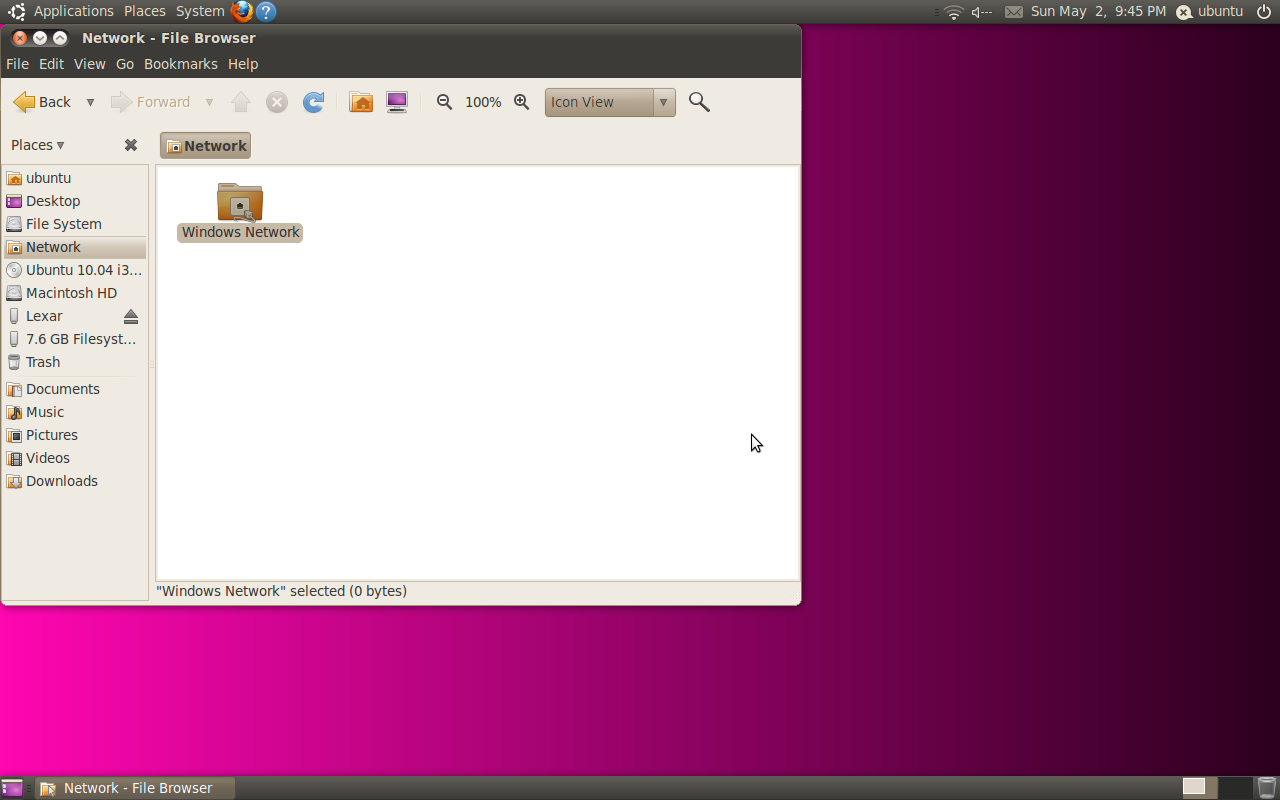Switch to the second workspace

pos(1235,787)
